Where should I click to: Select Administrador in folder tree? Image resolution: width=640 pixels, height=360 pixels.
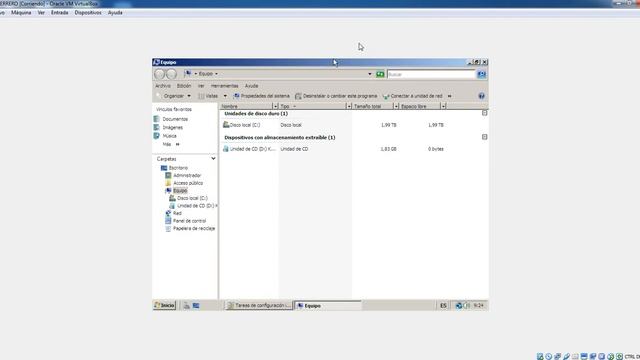[187, 176]
